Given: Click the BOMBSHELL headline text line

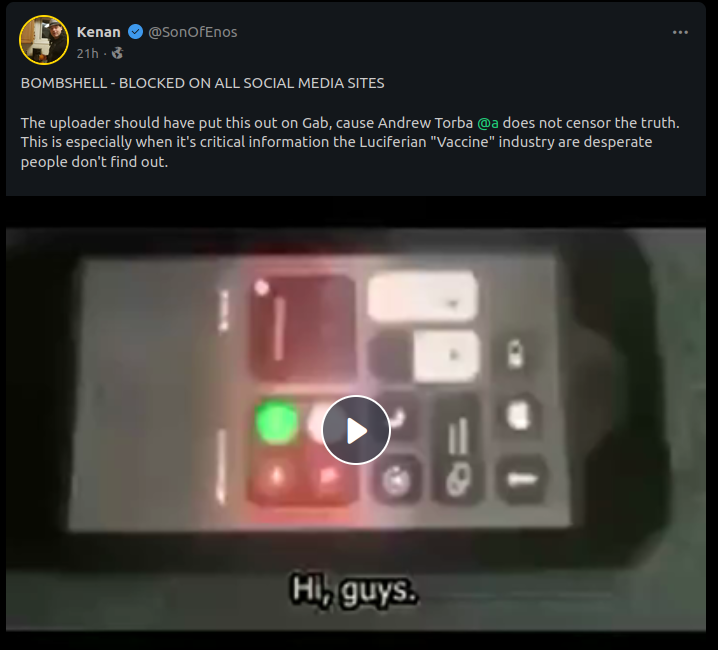Looking at the screenshot, I should (x=202, y=83).
